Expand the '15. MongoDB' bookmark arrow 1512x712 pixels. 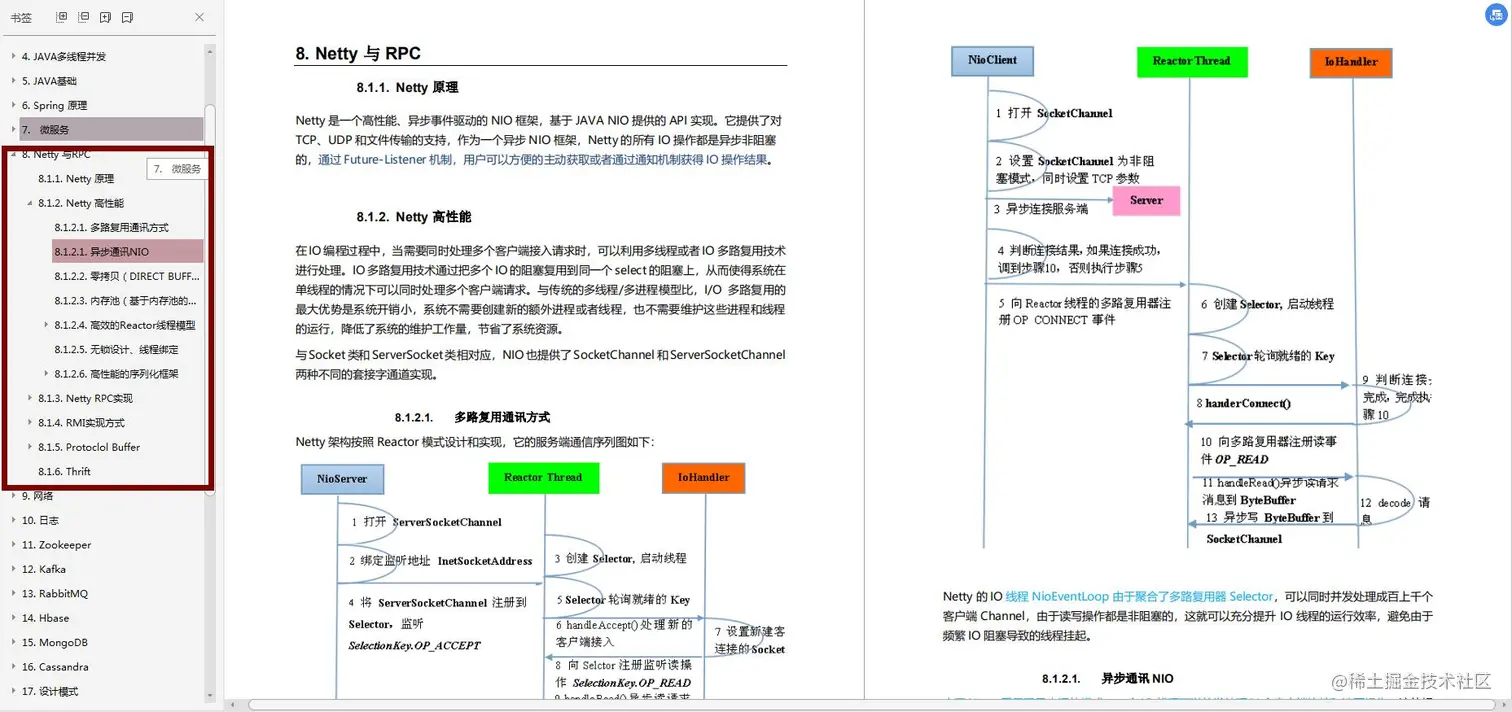pyautogui.click(x=13, y=643)
